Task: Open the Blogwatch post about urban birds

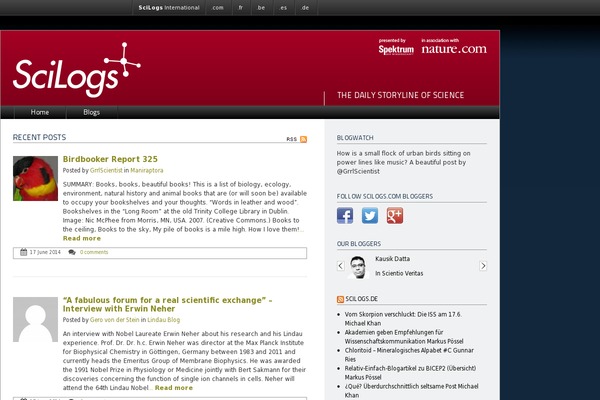Action: point(403,162)
